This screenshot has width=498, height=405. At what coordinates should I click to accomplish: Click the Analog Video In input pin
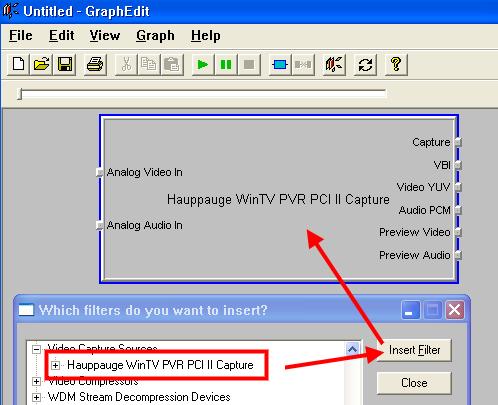99,172
